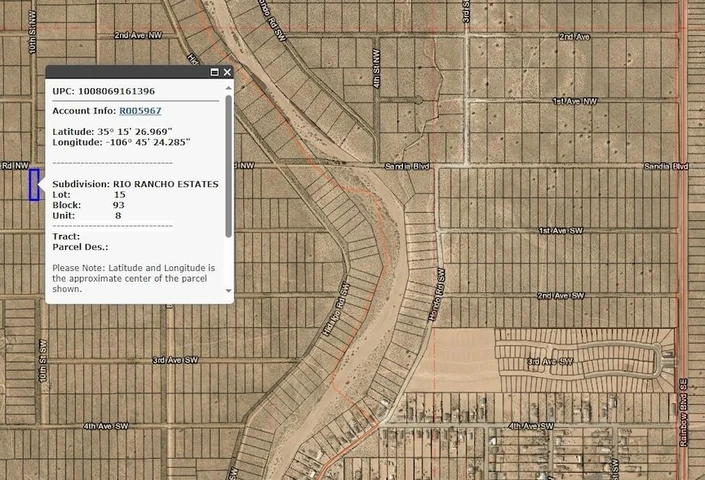Click the 4th Ave SW label on left
This screenshot has width=705, height=480.
[x=106, y=426]
